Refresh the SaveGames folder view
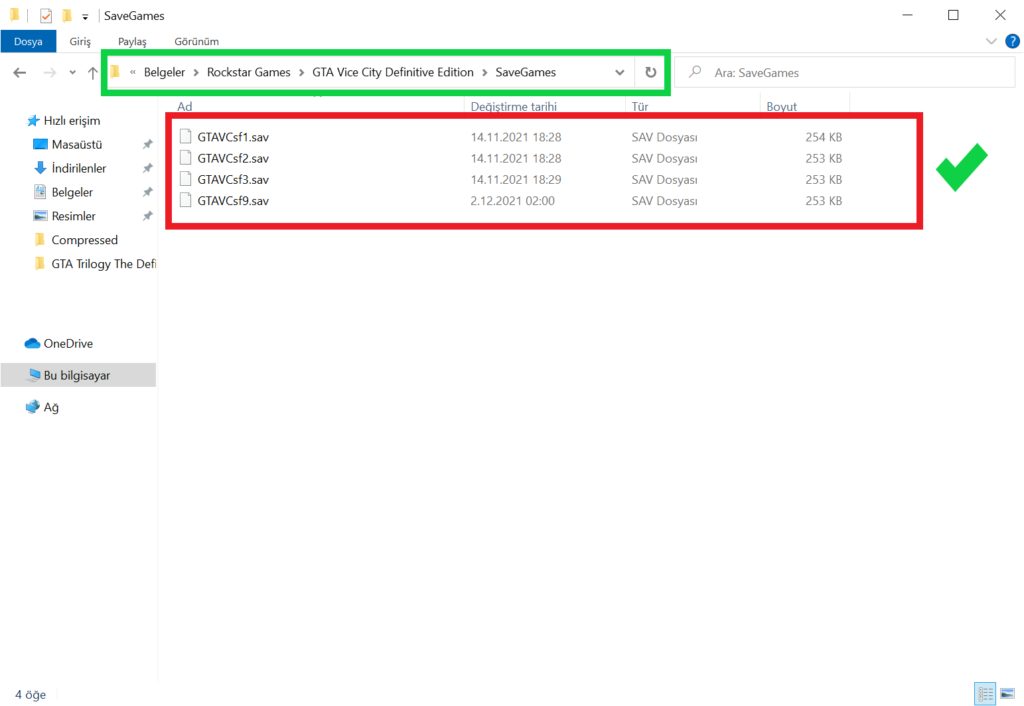 click(651, 72)
